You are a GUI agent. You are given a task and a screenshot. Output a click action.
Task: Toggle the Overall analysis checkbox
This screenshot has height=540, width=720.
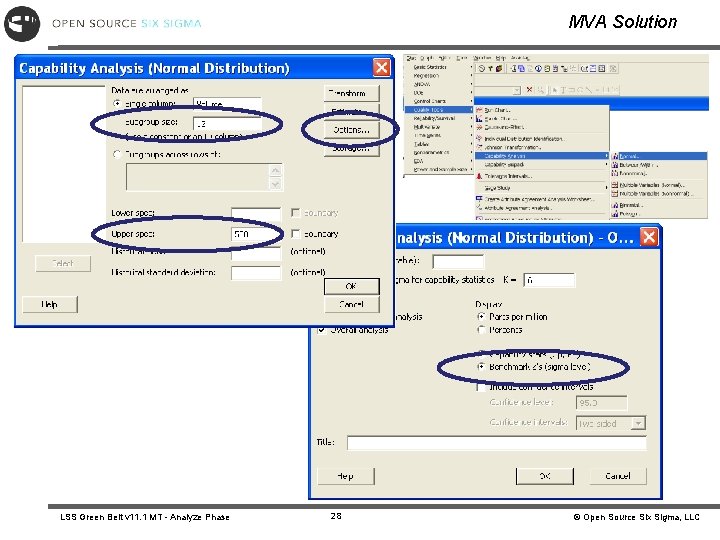(322, 329)
